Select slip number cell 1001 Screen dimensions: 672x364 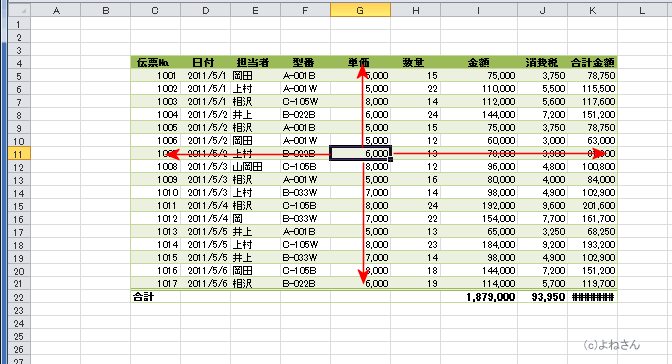tap(155, 76)
